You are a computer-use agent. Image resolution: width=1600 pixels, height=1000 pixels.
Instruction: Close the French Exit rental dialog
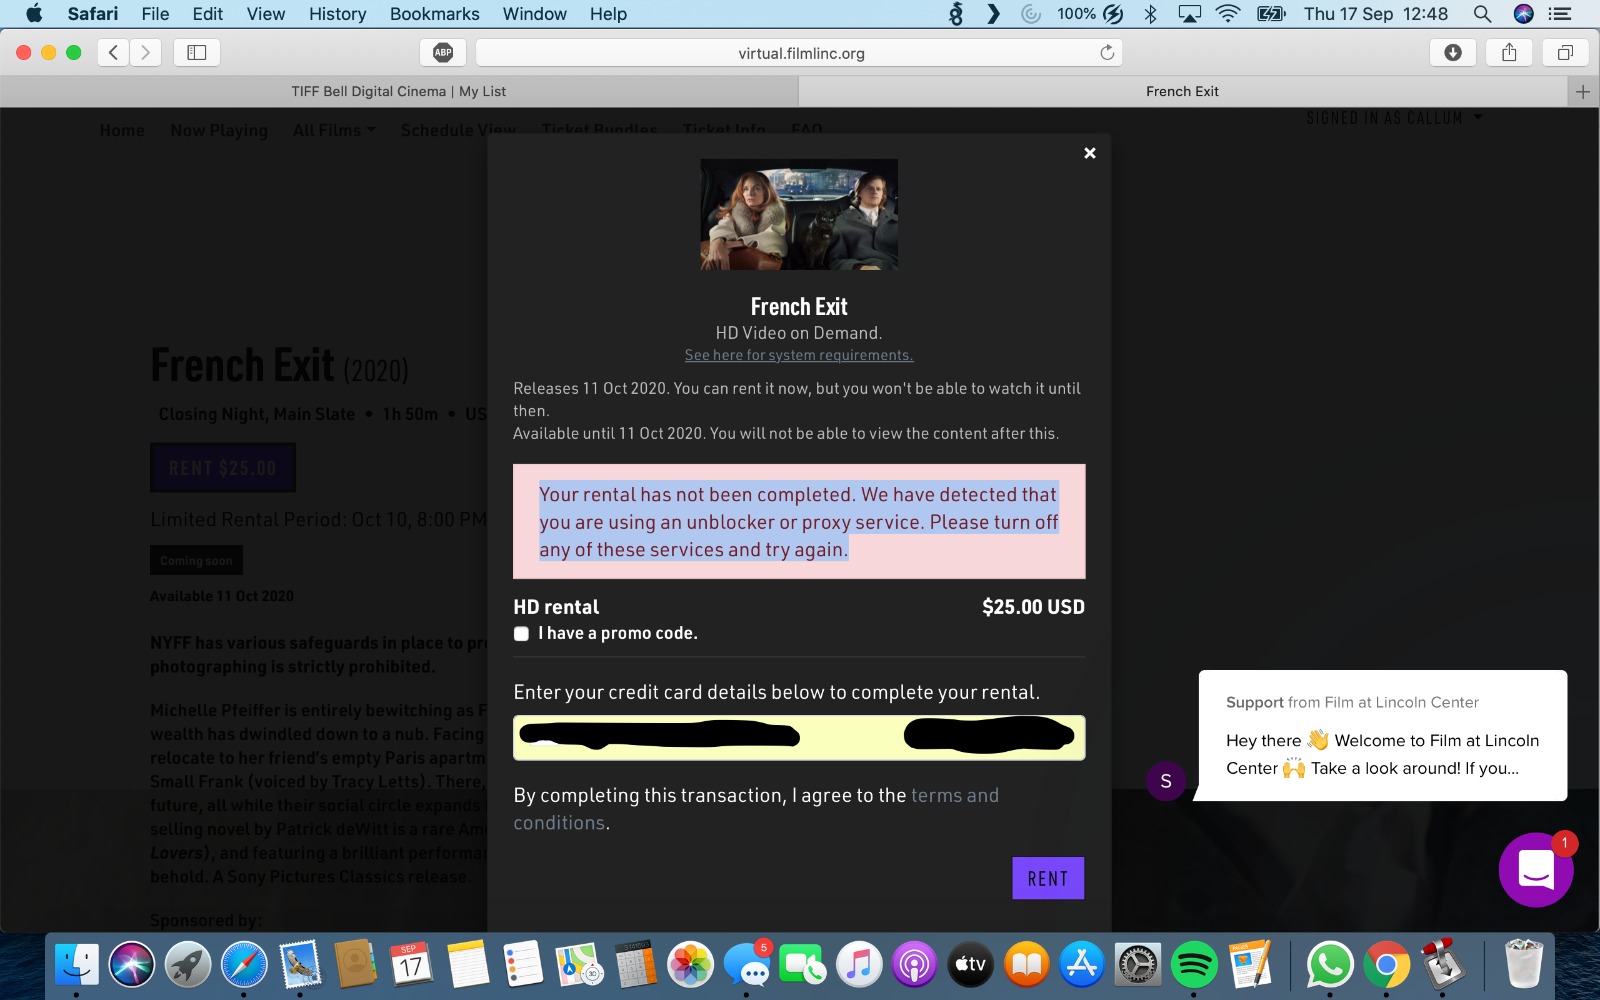tap(1090, 153)
